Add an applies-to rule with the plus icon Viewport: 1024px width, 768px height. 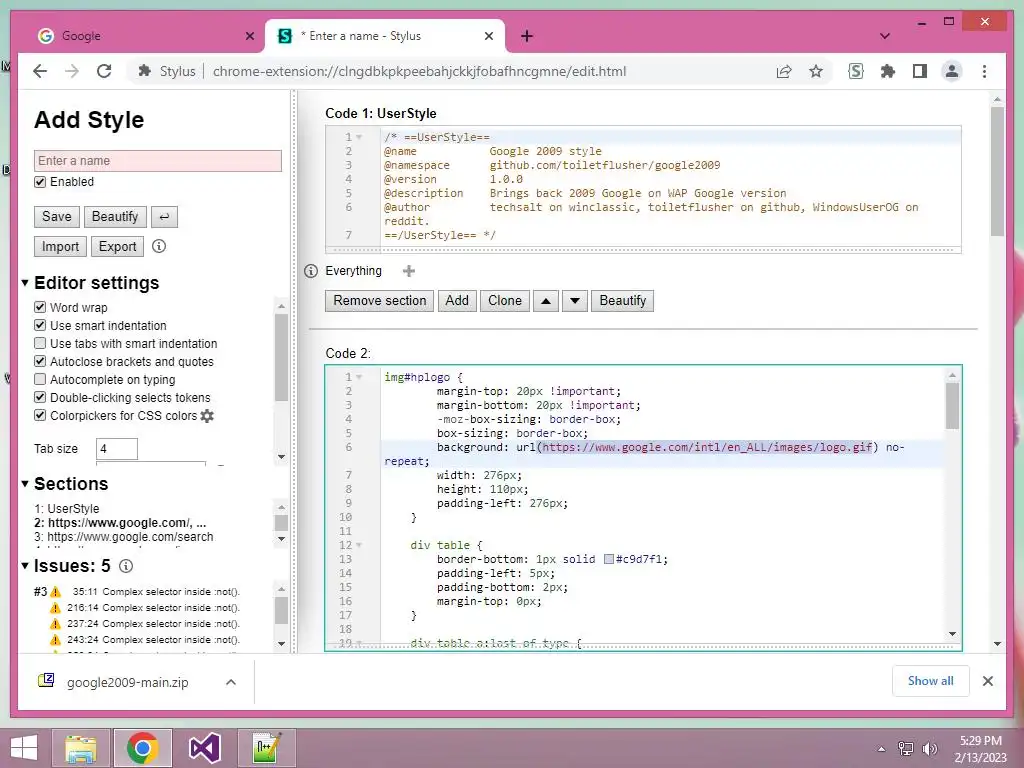[x=409, y=271]
